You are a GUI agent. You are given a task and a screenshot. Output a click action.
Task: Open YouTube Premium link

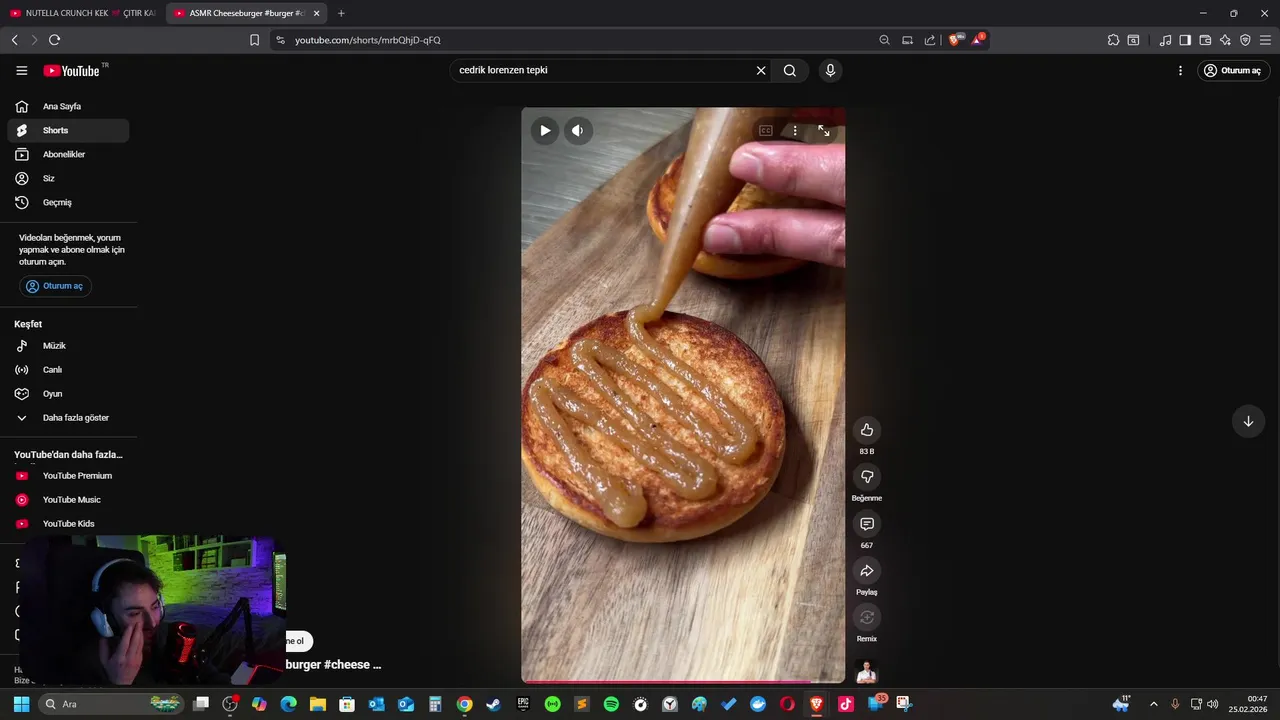pyautogui.click(x=68, y=475)
